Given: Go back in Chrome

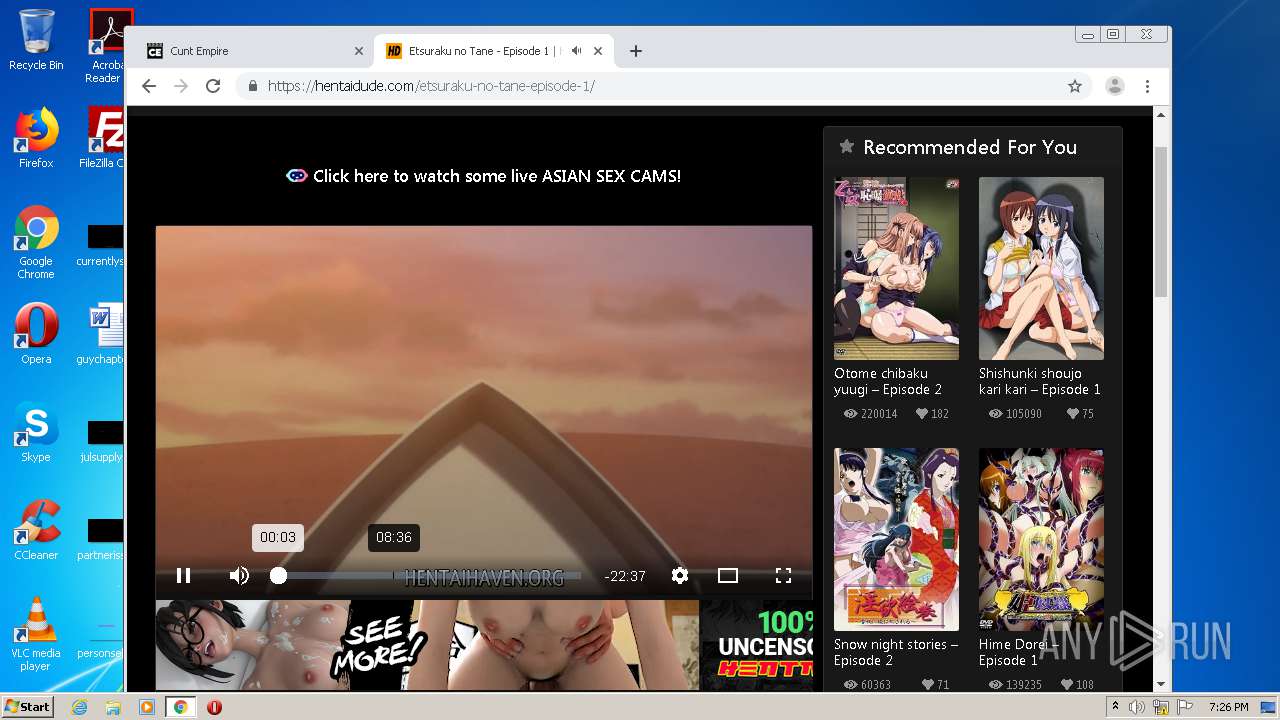Looking at the screenshot, I should pos(149,86).
